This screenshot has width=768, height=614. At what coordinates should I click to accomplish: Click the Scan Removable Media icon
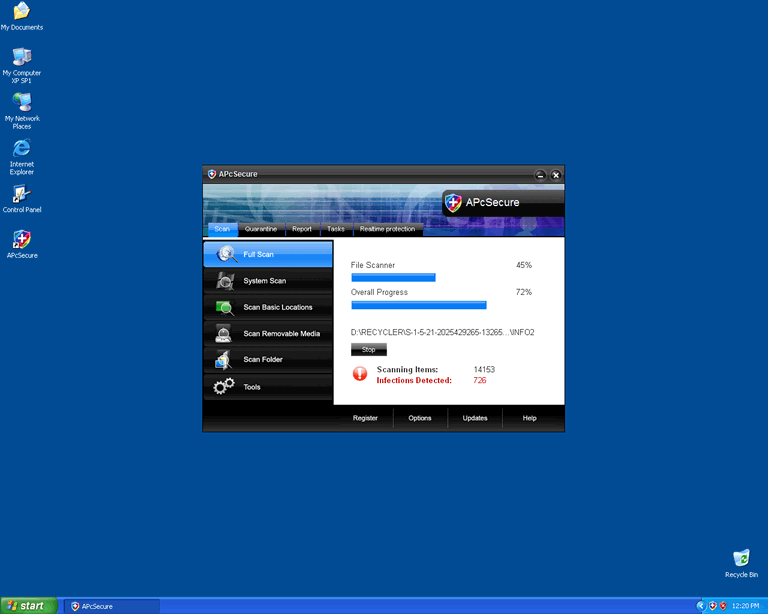click(x=225, y=334)
